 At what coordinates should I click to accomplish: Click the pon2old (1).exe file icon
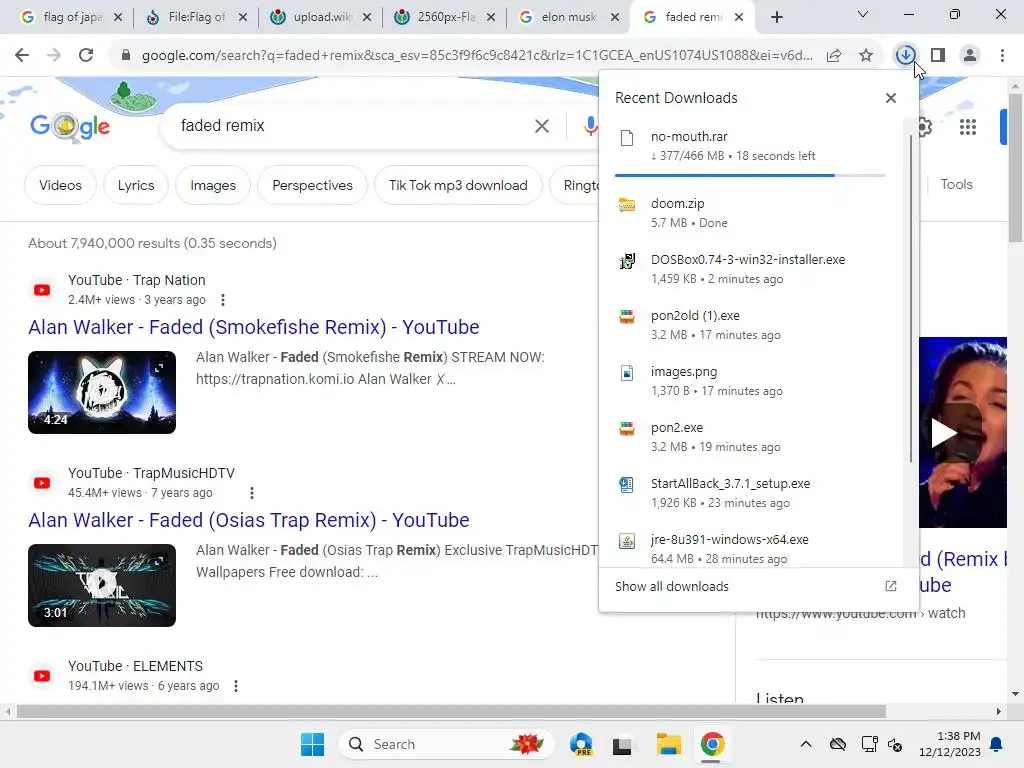click(x=627, y=317)
